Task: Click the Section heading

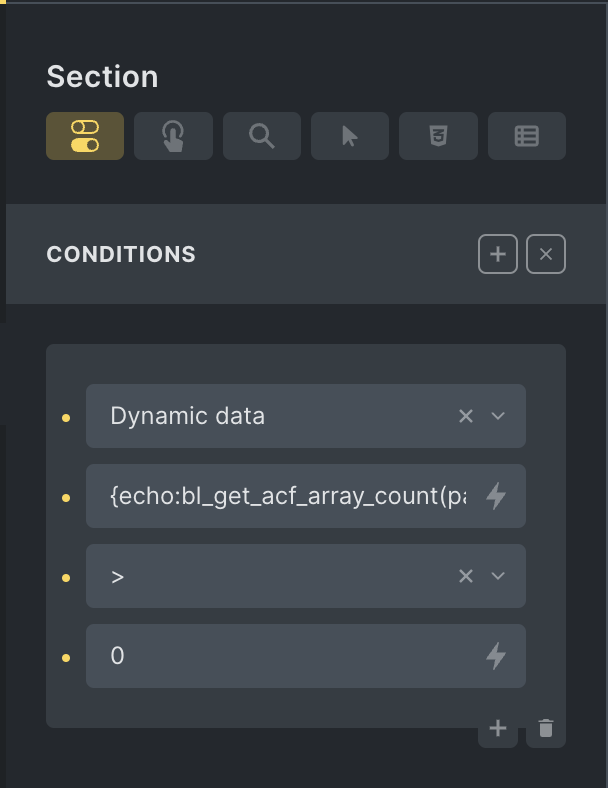Action: click(x=103, y=77)
